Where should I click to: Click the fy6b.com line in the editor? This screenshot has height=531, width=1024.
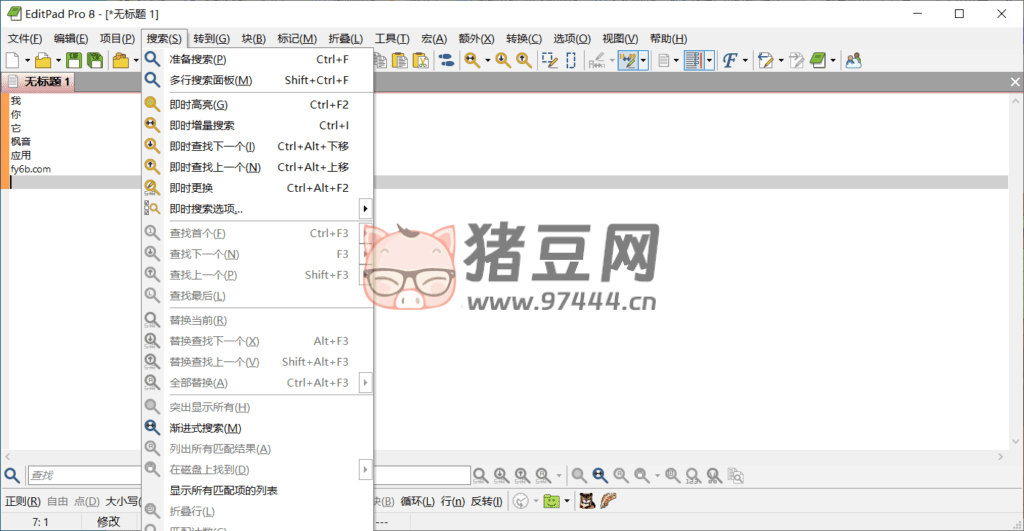tap(31, 169)
